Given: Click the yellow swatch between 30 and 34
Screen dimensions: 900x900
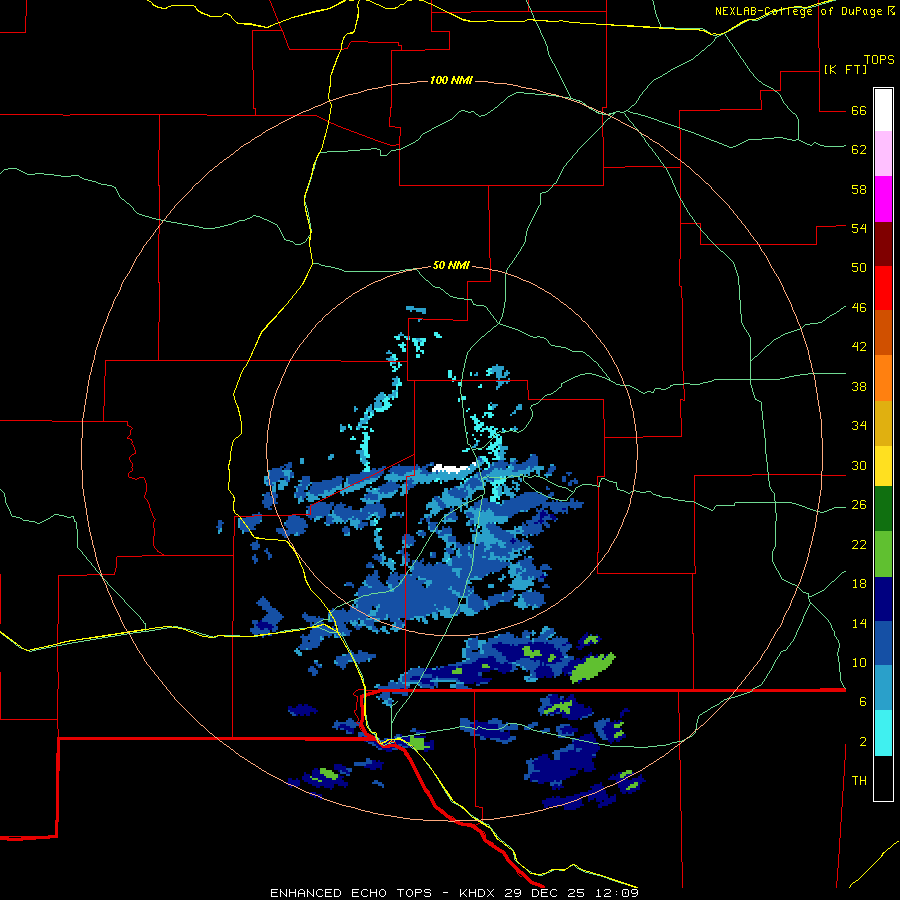Looking at the screenshot, I should tap(883, 466).
